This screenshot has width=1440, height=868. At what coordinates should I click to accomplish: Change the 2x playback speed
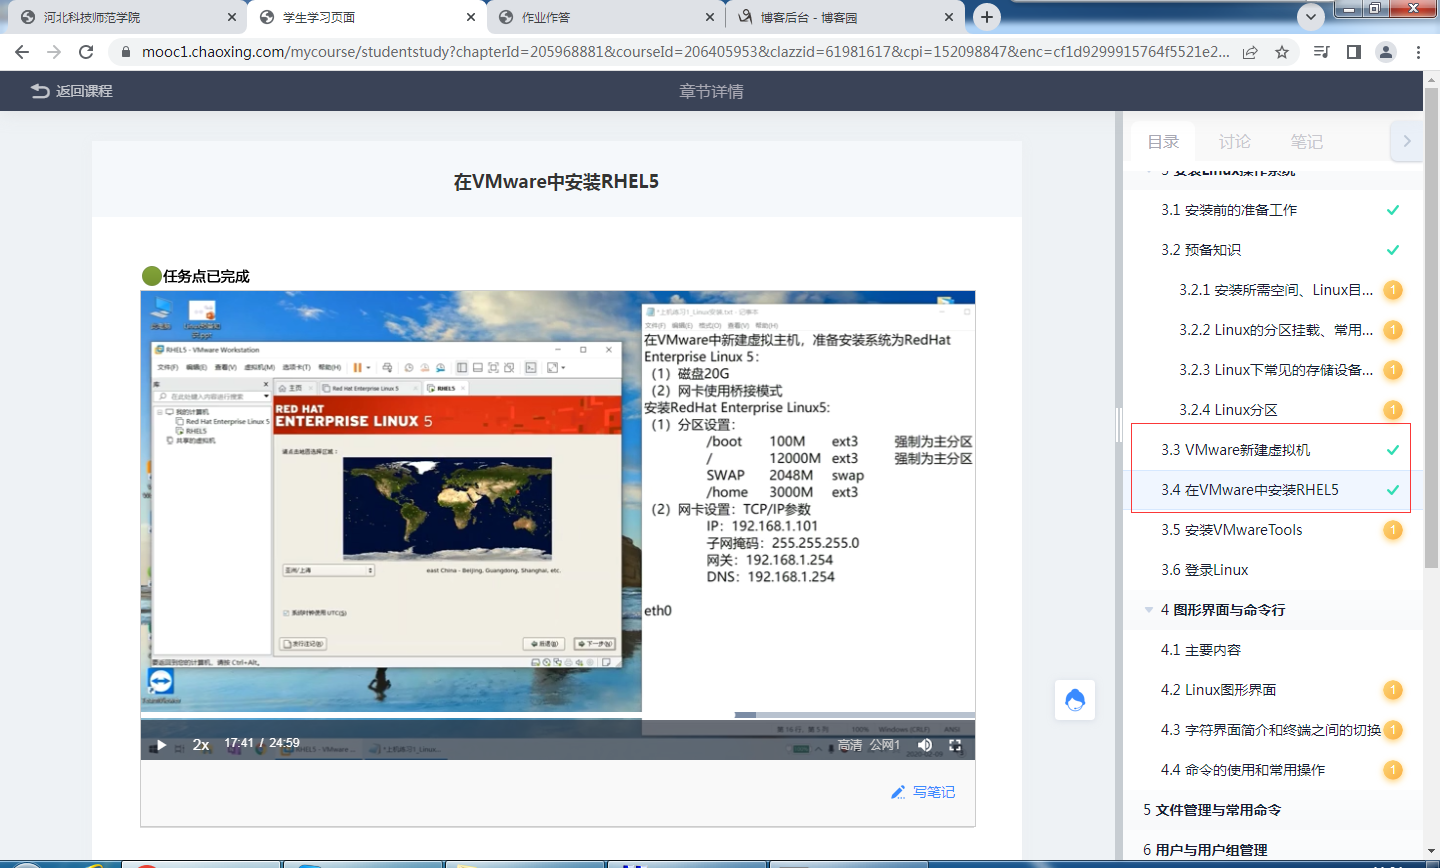(201, 745)
